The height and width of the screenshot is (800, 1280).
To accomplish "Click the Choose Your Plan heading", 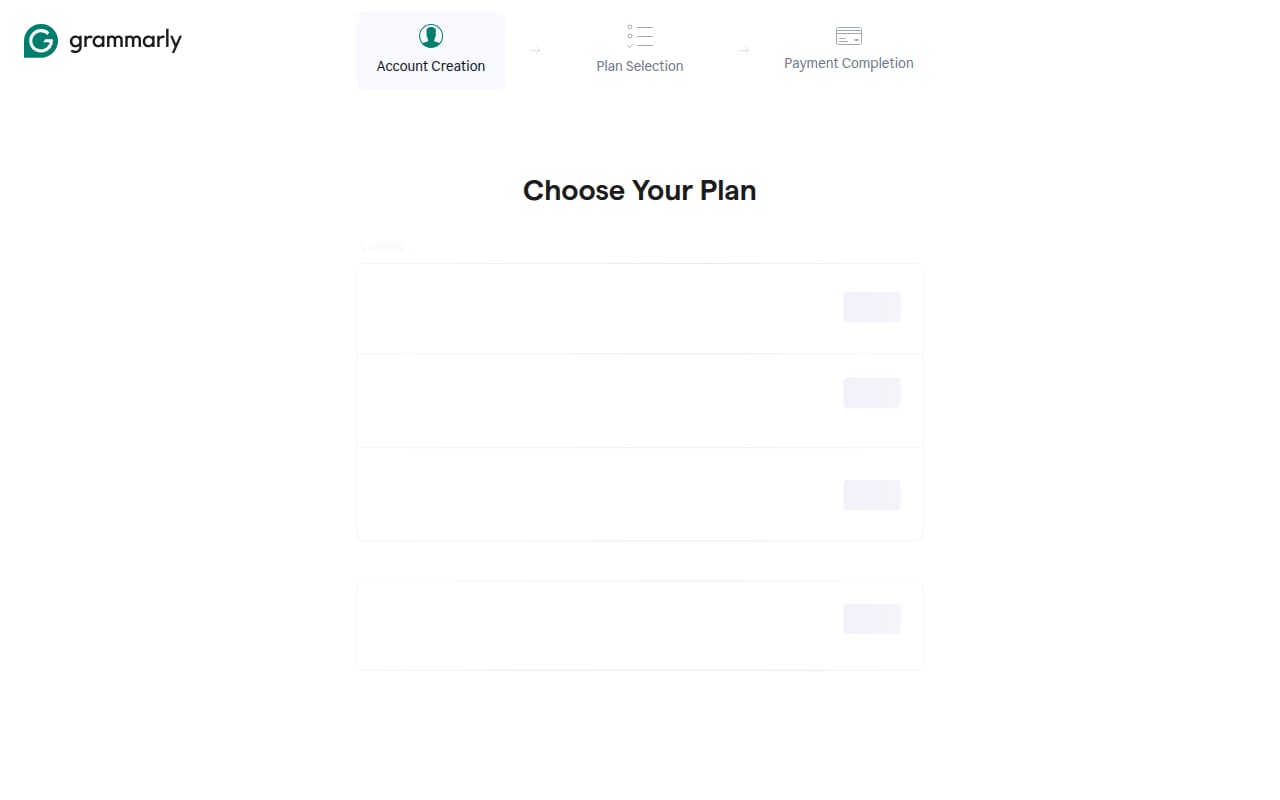I will coord(640,190).
